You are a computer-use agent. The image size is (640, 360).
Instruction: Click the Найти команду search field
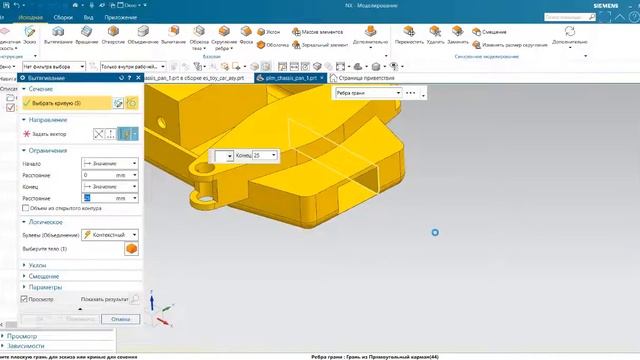point(566,17)
